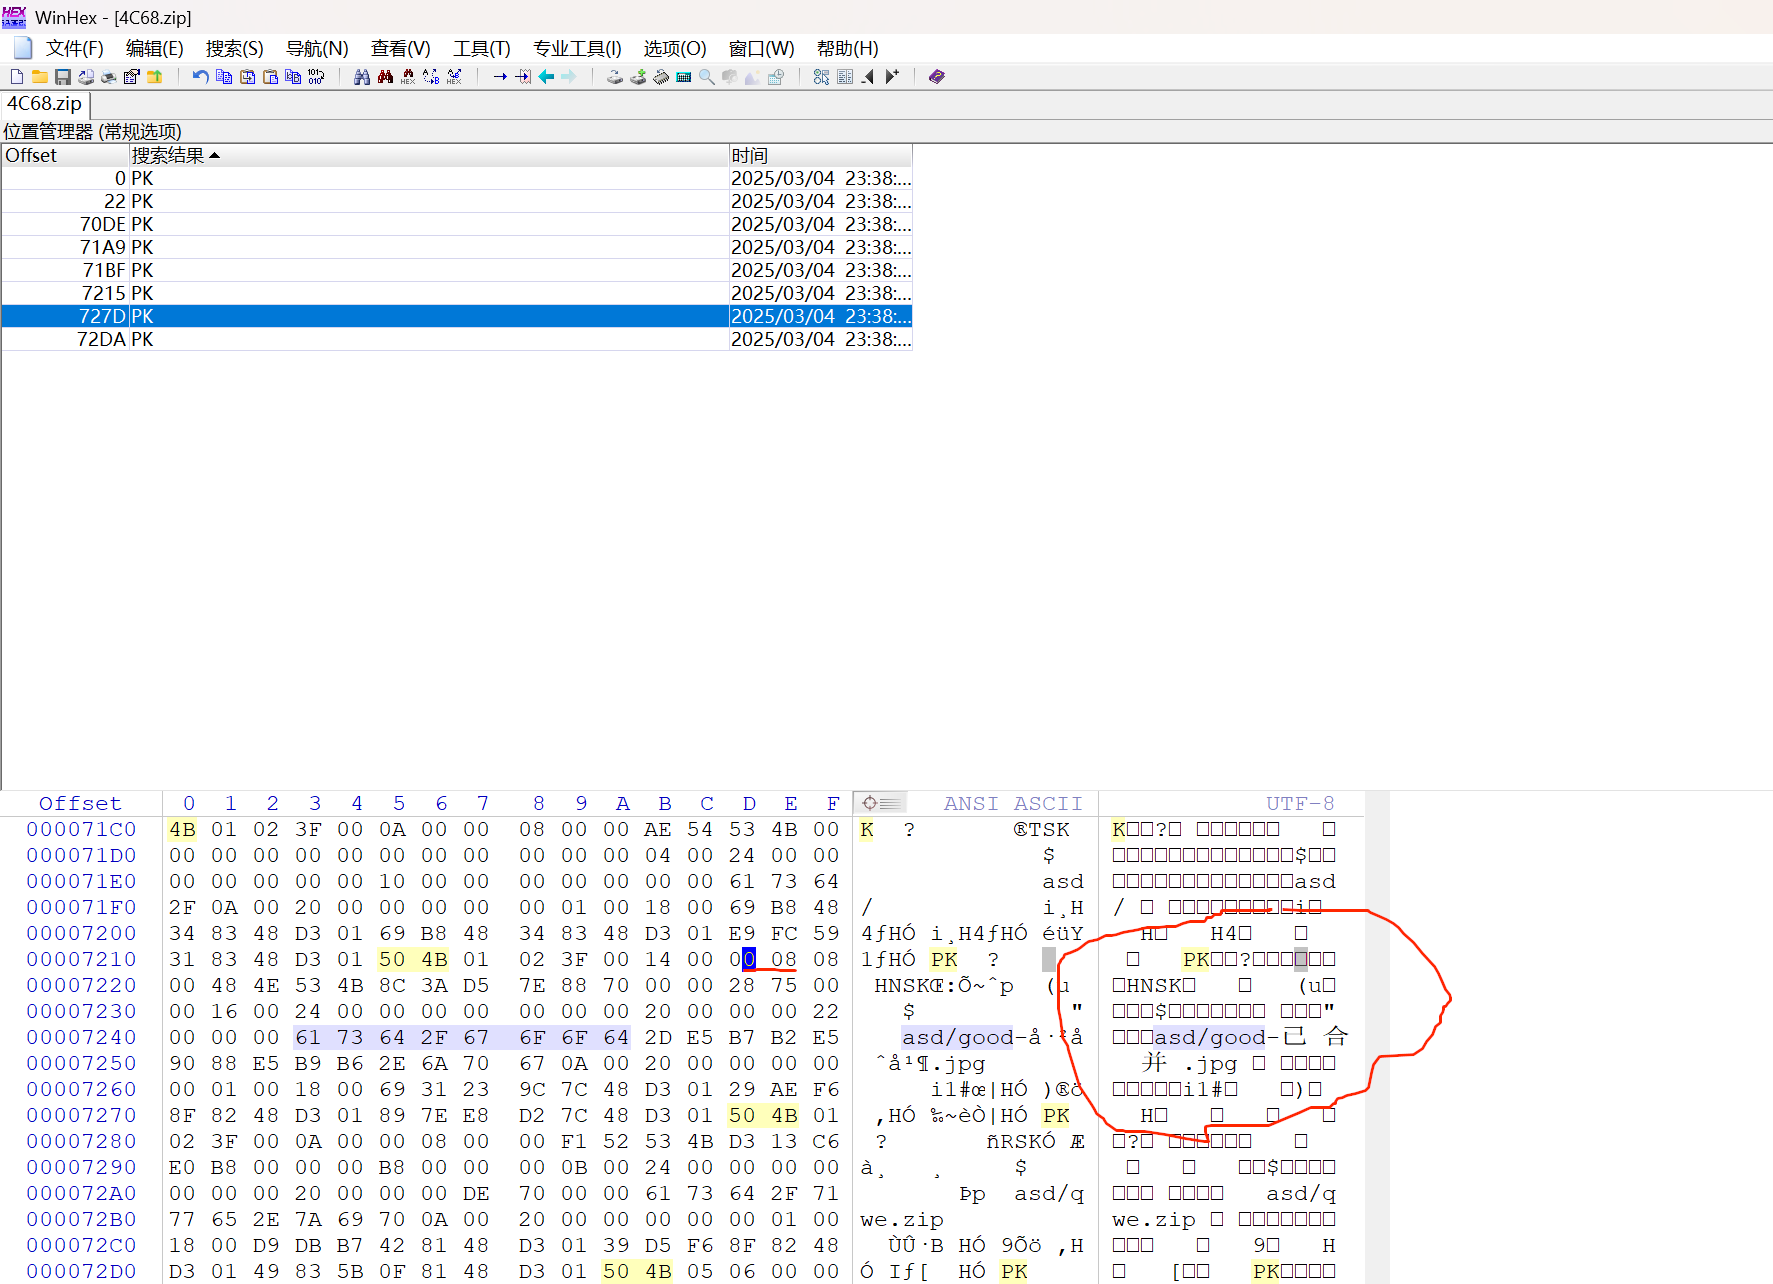Sort by 搜索结果 column header
The width and height of the screenshot is (1773, 1284).
coord(168,155)
